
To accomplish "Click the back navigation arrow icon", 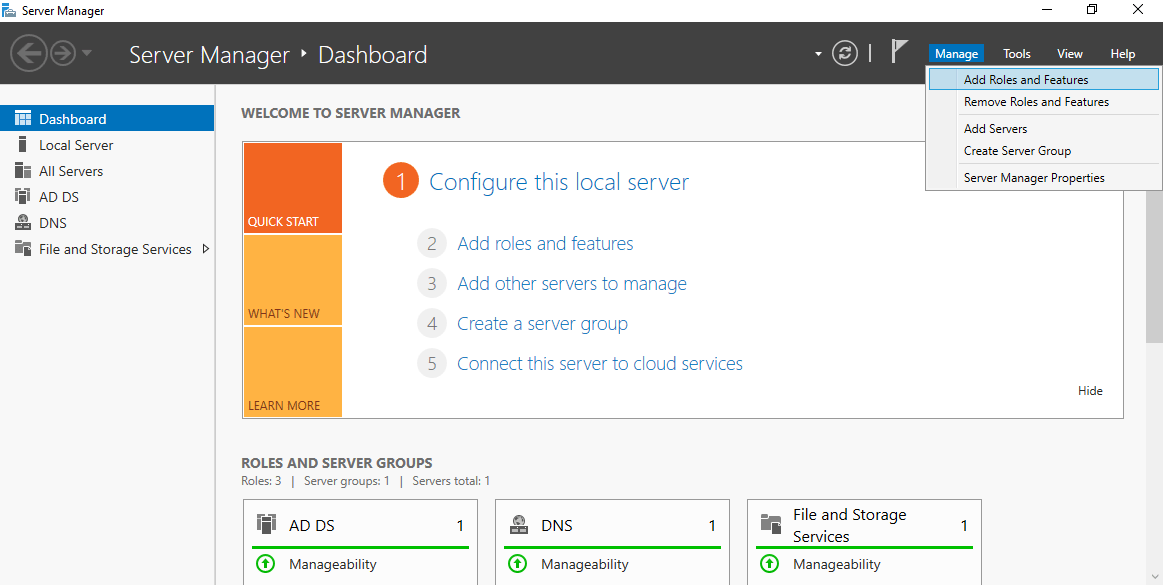I will (29, 53).
